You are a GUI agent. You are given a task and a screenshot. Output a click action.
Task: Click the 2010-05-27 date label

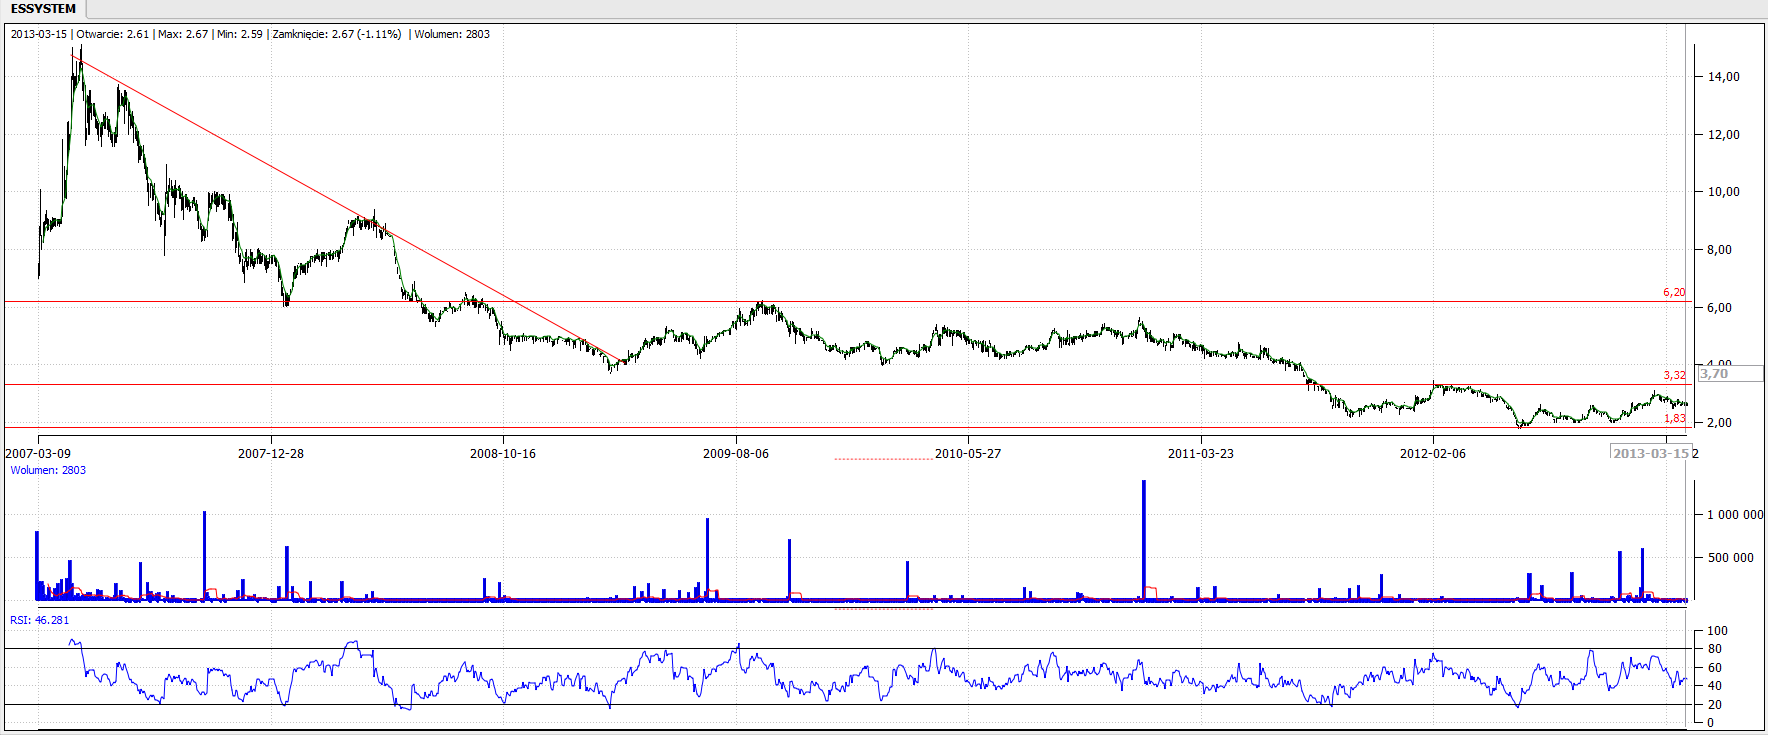968,453
